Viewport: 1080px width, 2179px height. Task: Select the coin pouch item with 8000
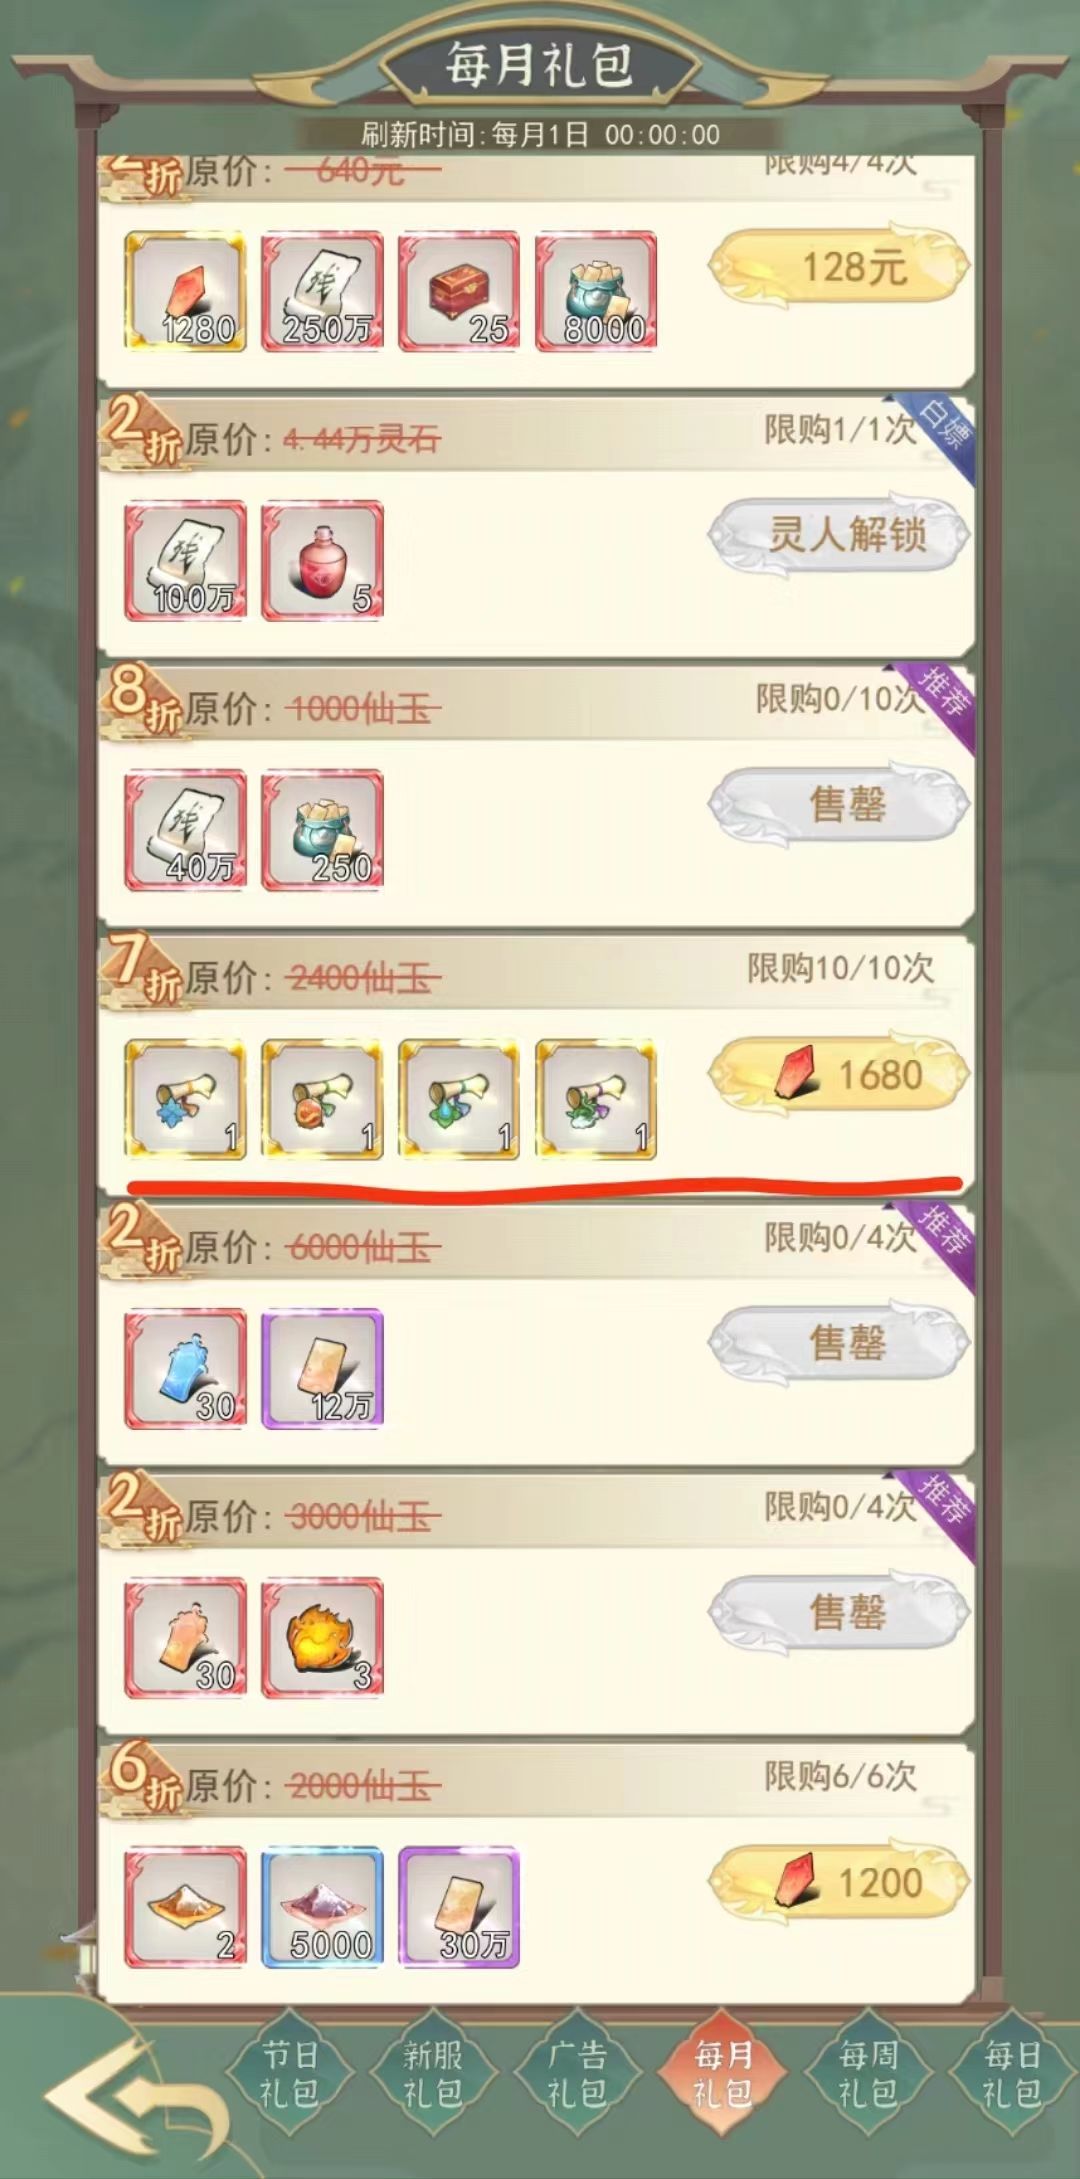(596, 291)
